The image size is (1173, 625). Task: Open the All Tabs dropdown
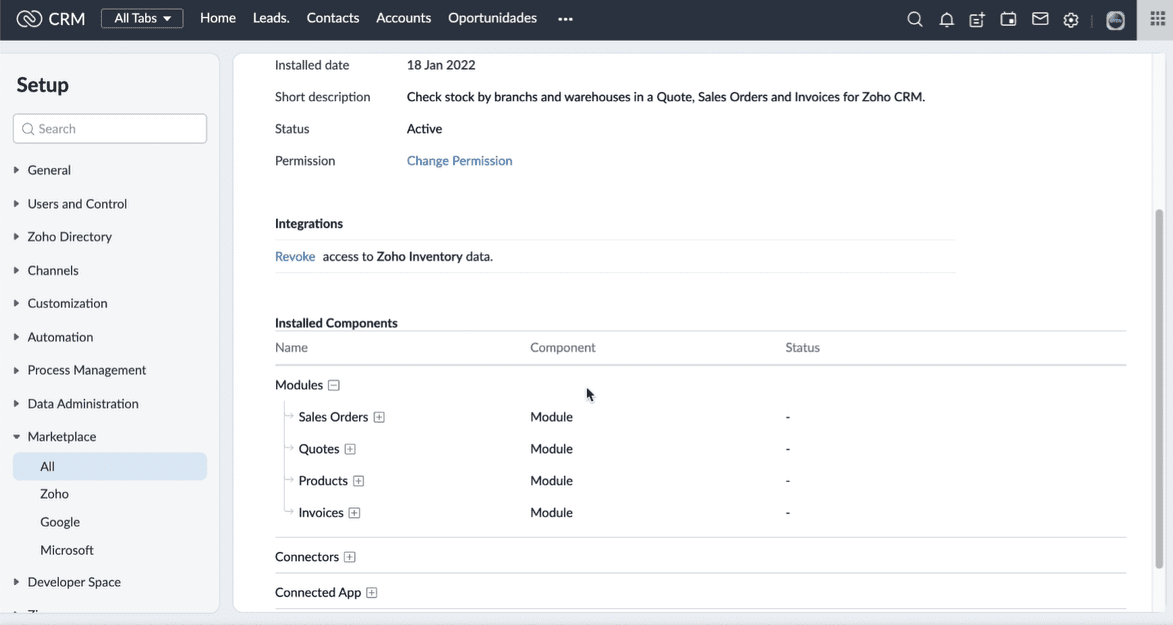(x=142, y=19)
